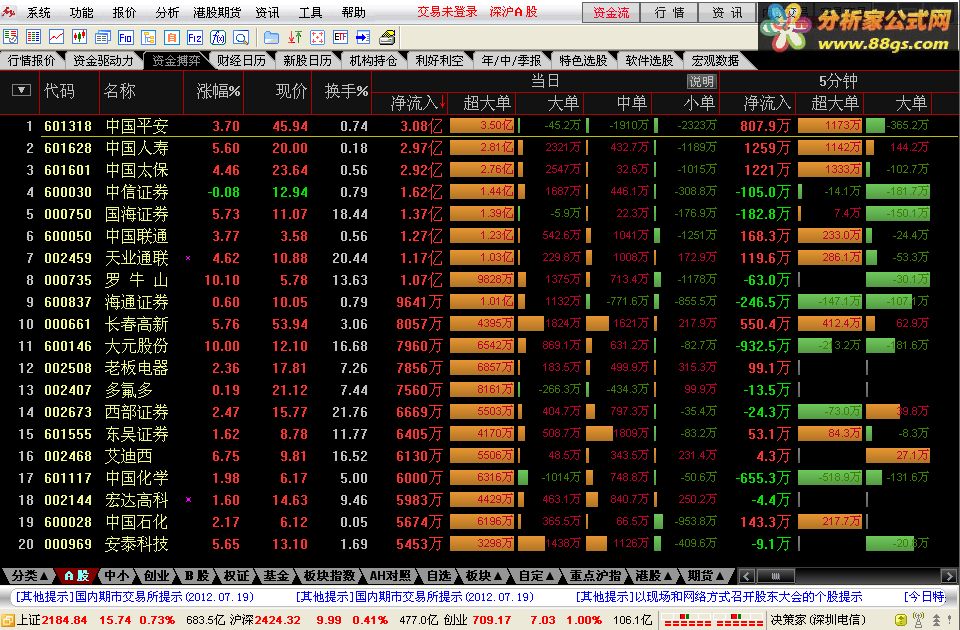Open the red line chart toolbar icon

[x=56, y=37]
